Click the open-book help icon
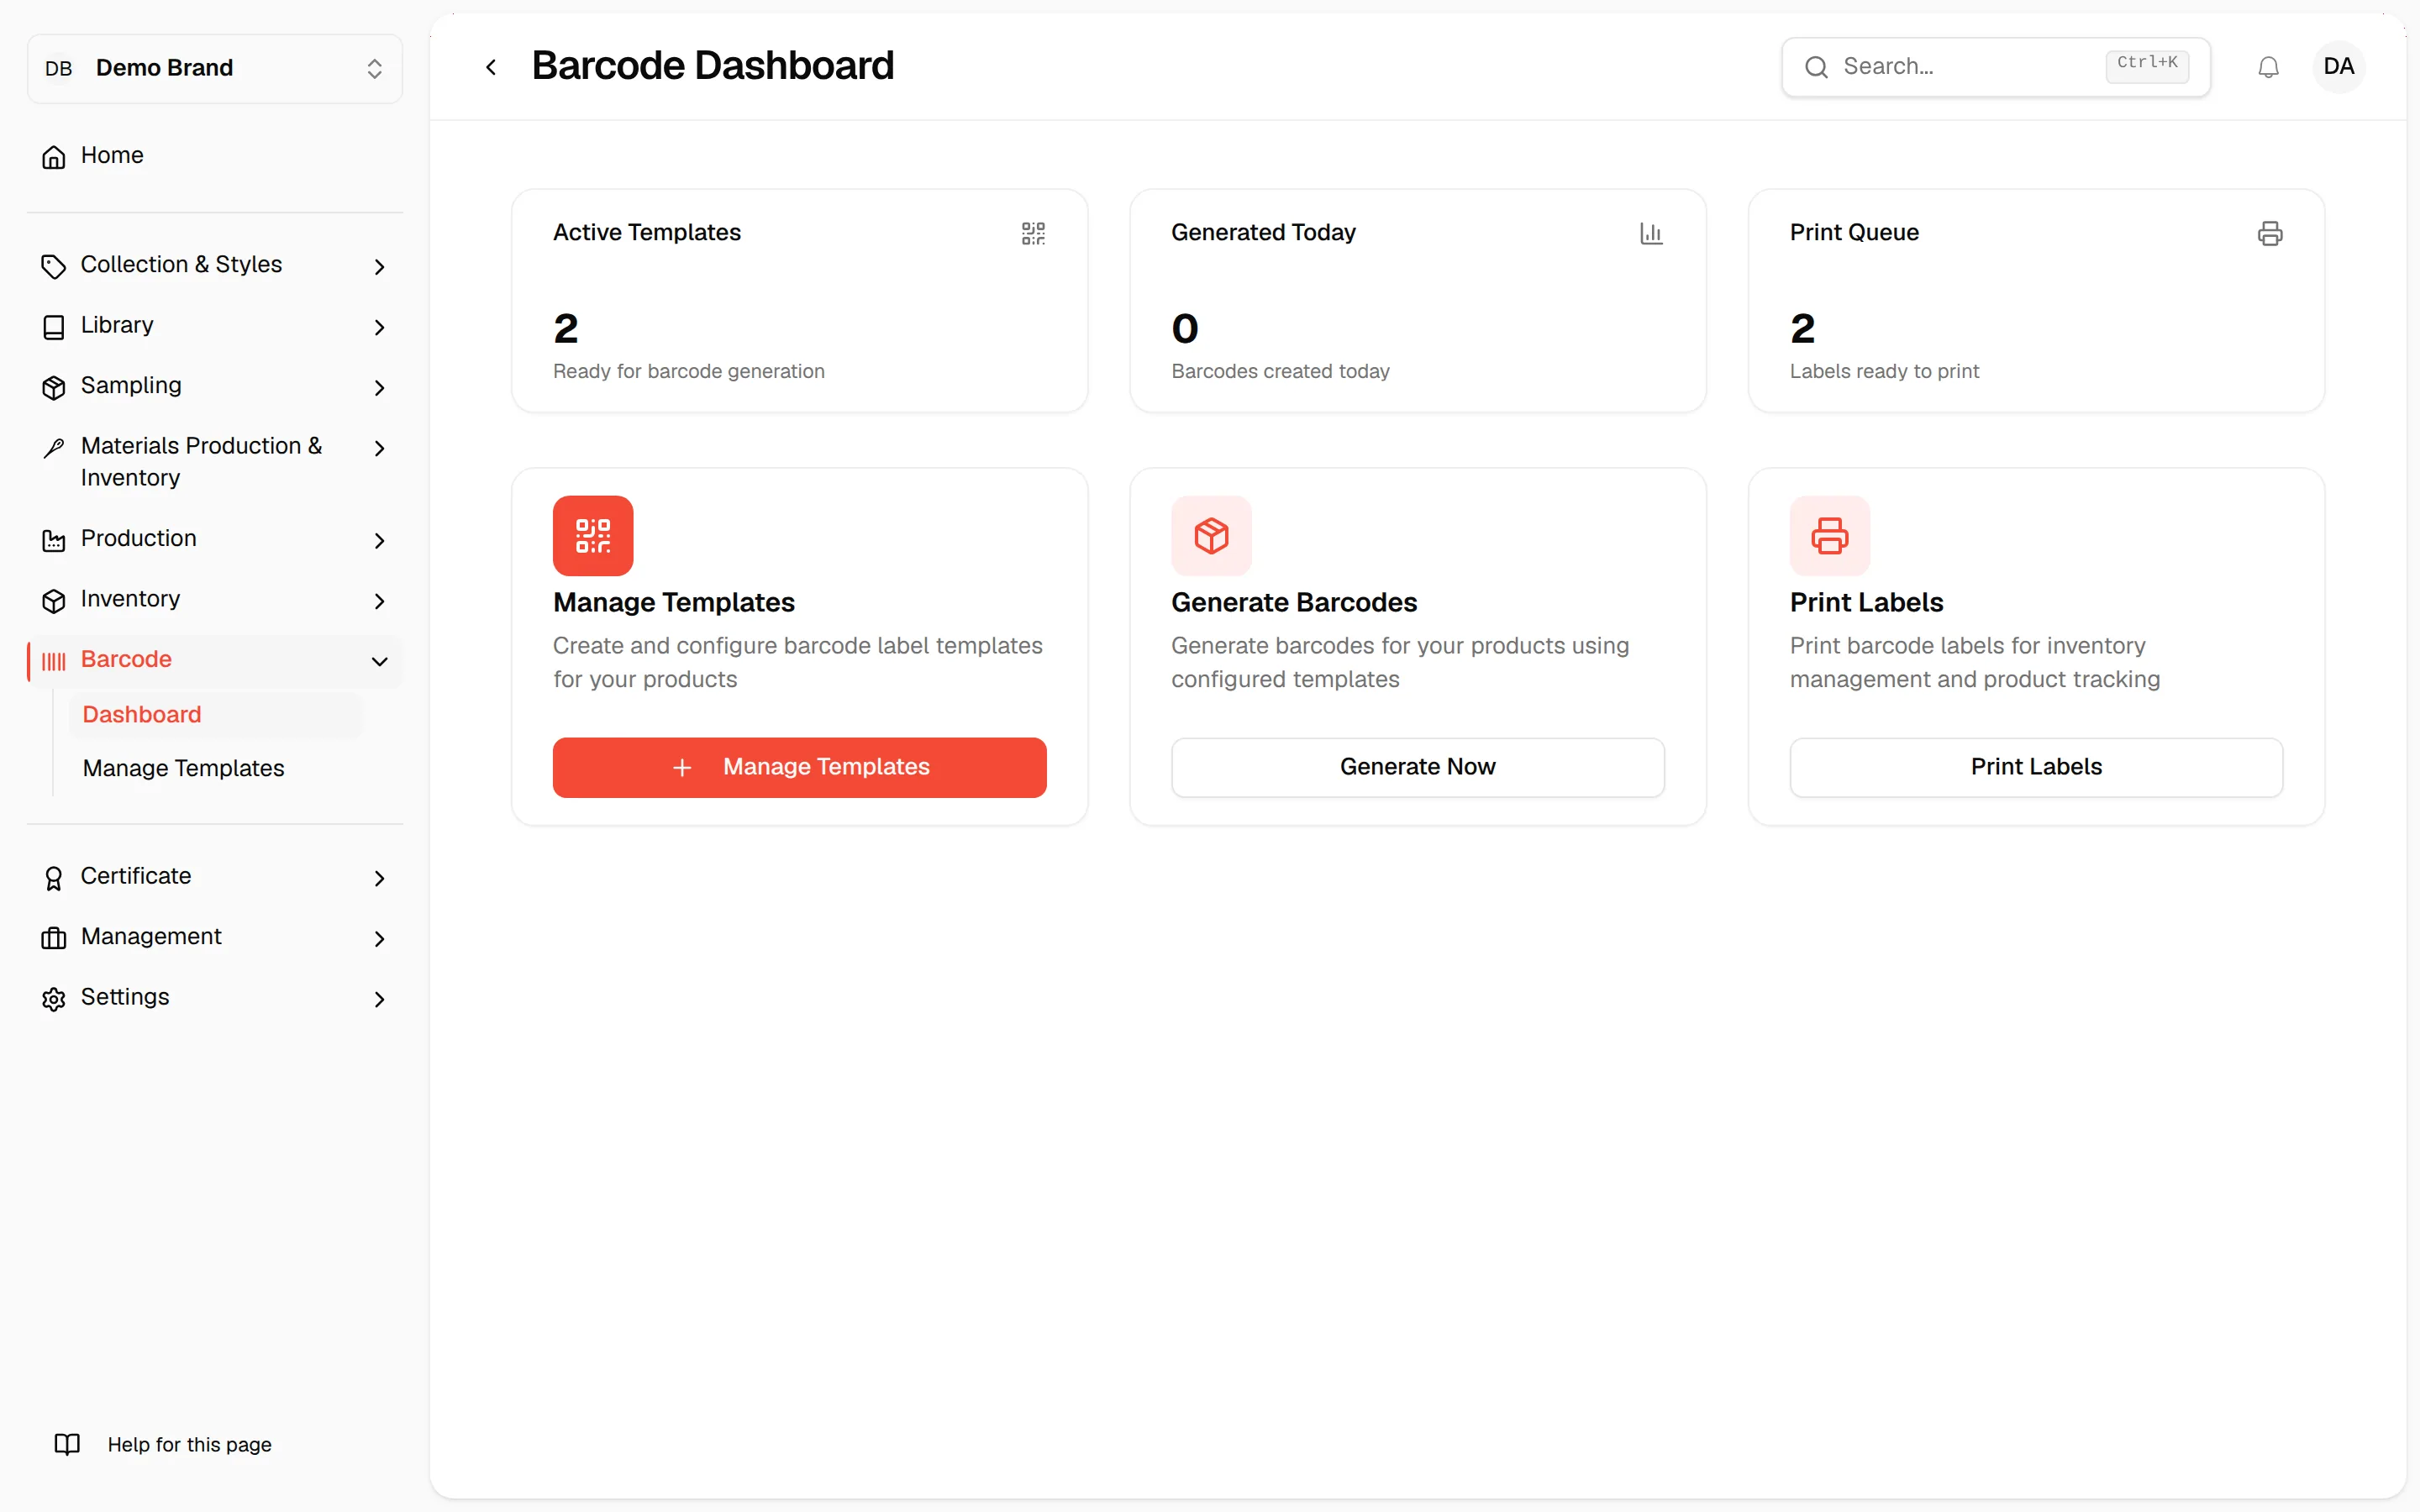The height and width of the screenshot is (1512, 2420). coord(67,1444)
